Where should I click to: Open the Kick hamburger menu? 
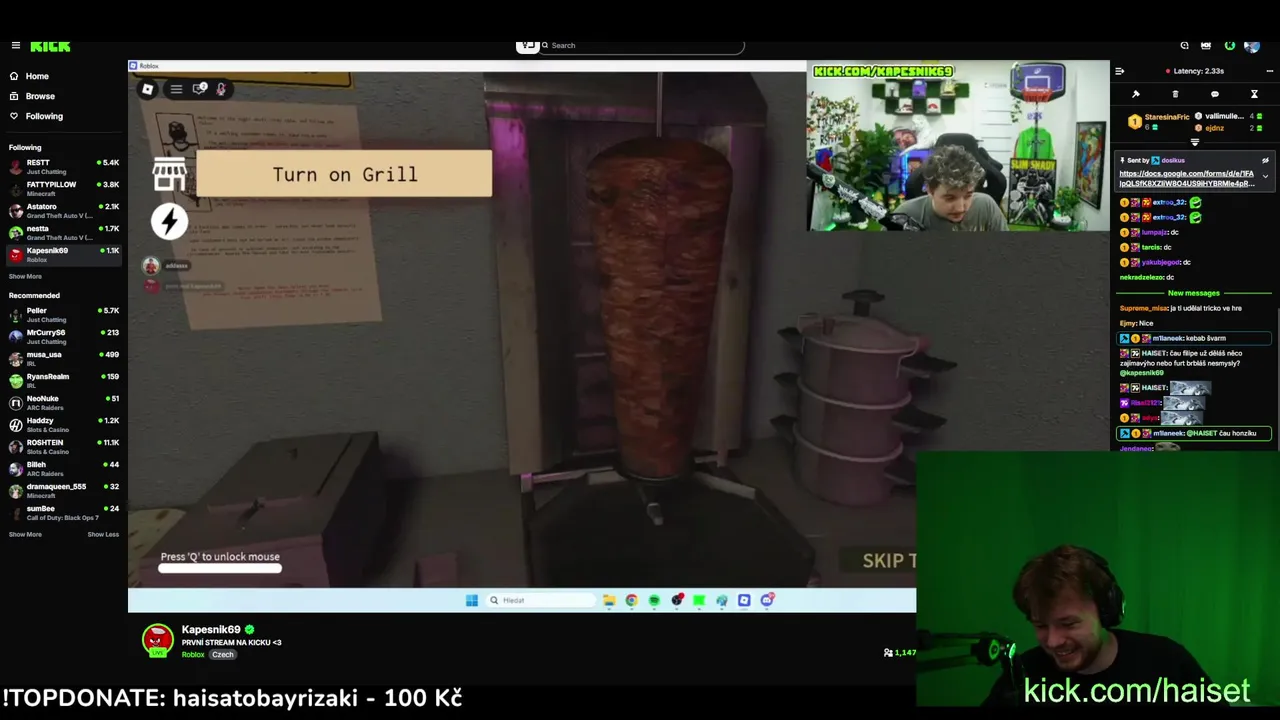click(15, 45)
